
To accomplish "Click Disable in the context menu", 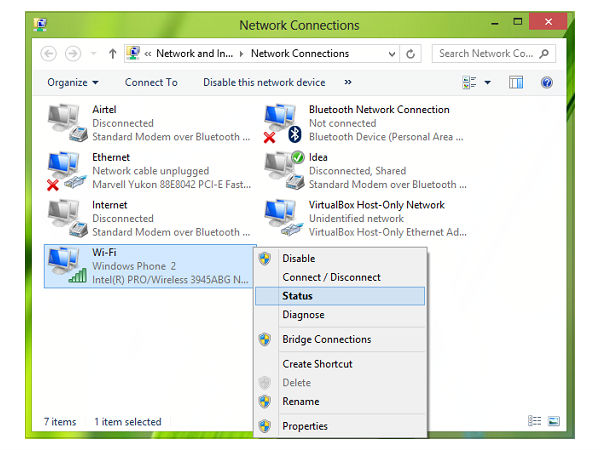I will click(x=298, y=258).
